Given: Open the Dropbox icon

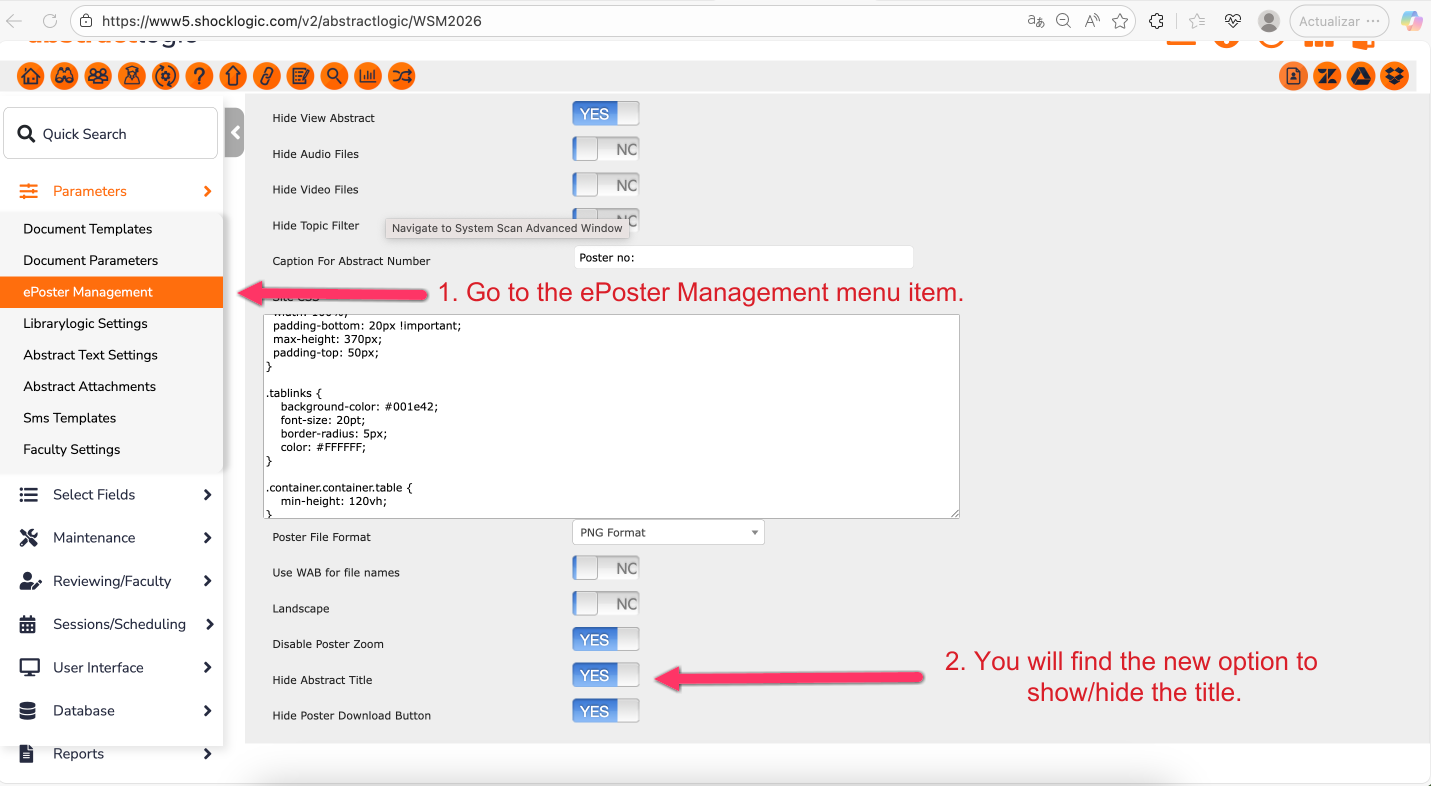Looking at the screenshot, I should pos(1395,76).
